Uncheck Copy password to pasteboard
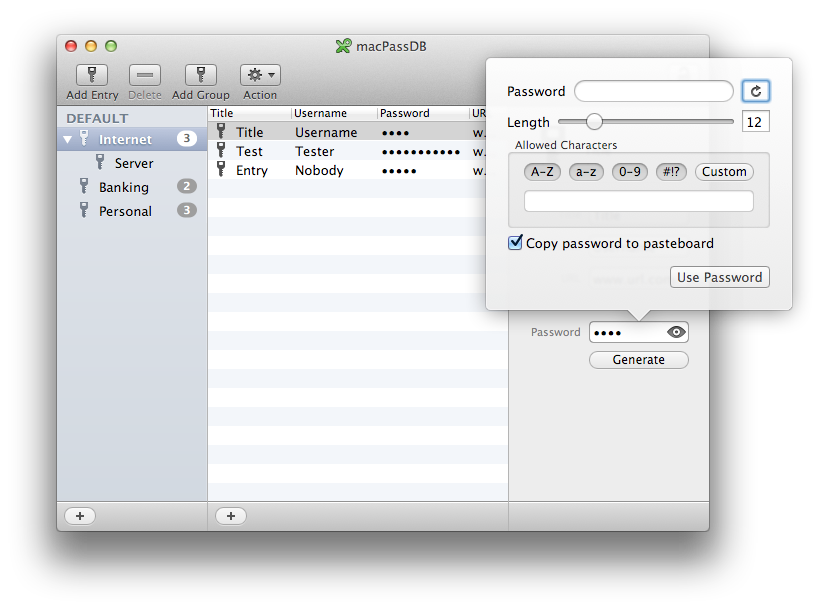The height and width of the screenshot is (610, 829). (516, 243)
